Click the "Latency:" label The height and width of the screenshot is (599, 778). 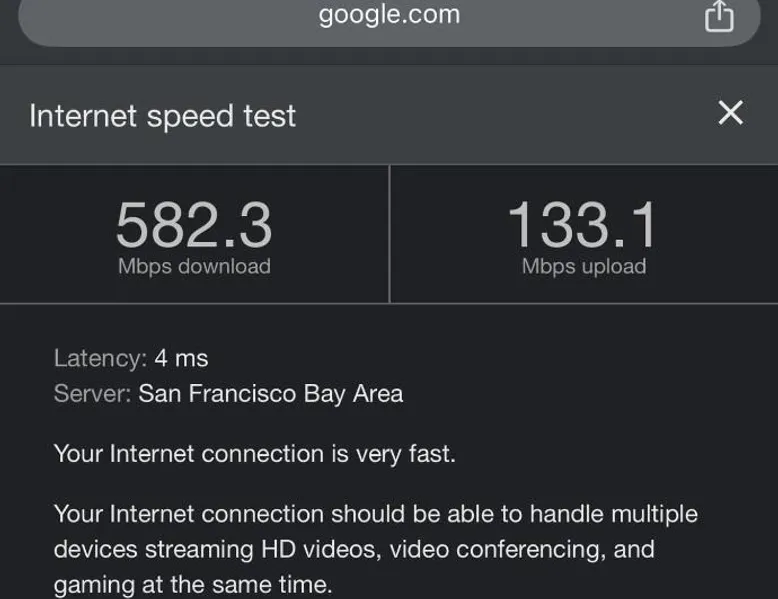[x=100, y=358]
